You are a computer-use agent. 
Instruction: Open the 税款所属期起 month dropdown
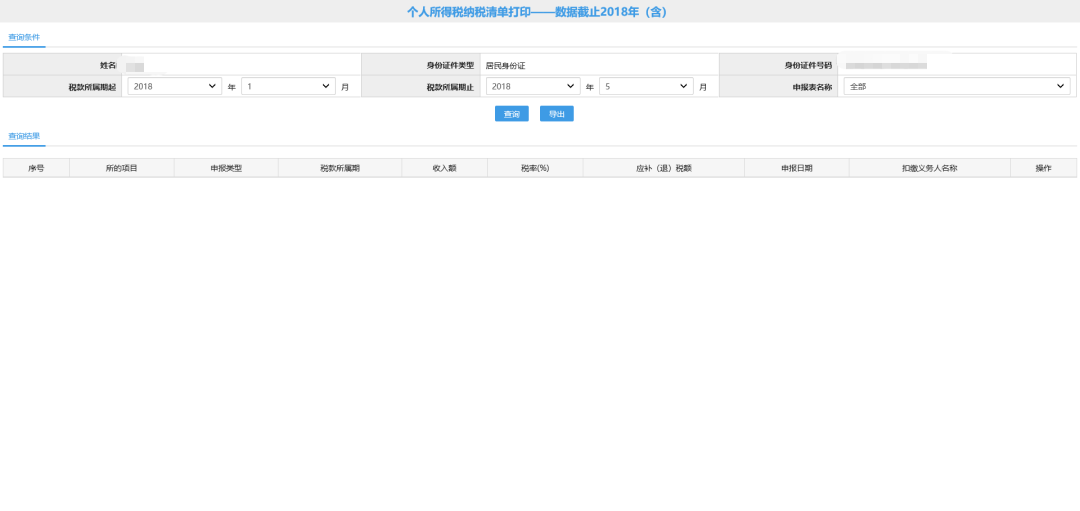pyautogui.click(x=288, y=87)
